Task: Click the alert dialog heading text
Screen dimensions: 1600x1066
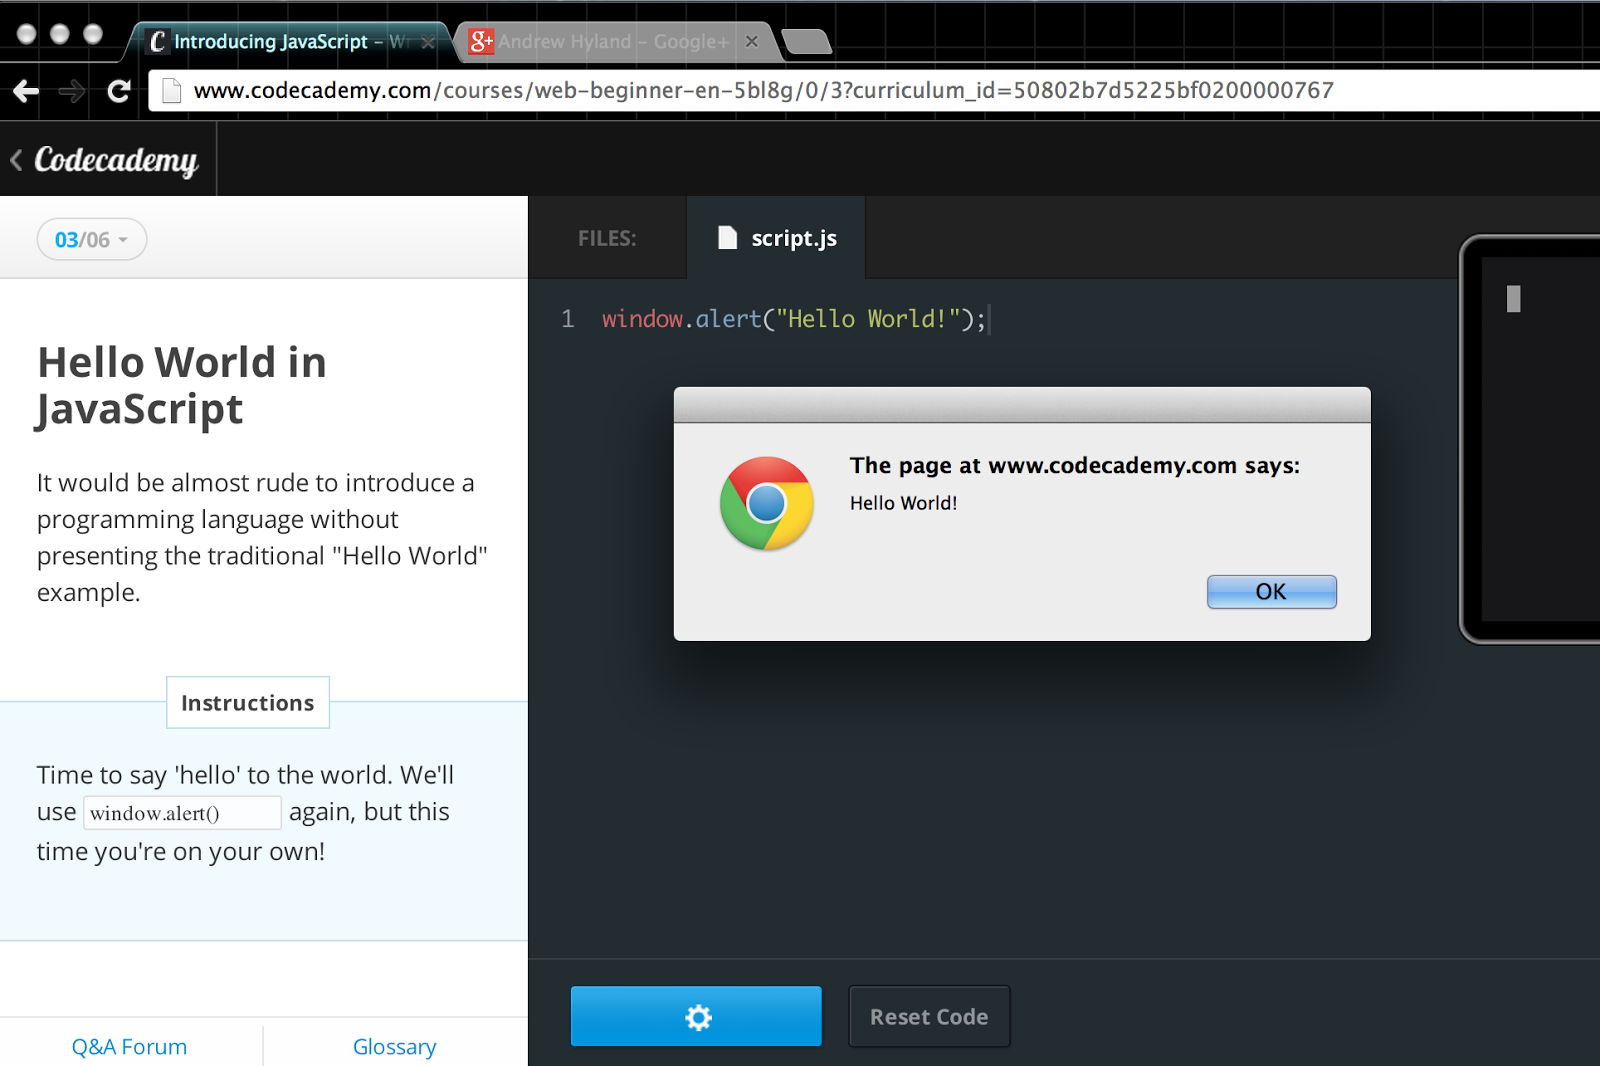Action: pos(1075,465)
